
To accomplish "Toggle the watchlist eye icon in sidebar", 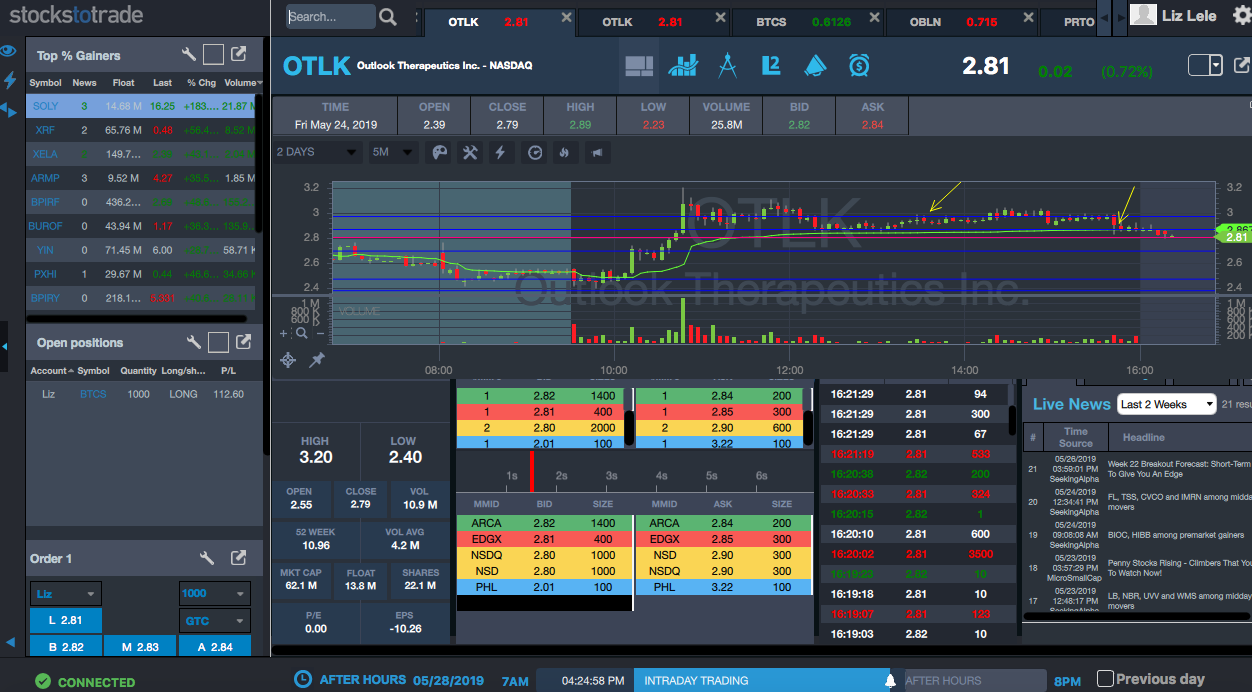I will click(9, 51).
